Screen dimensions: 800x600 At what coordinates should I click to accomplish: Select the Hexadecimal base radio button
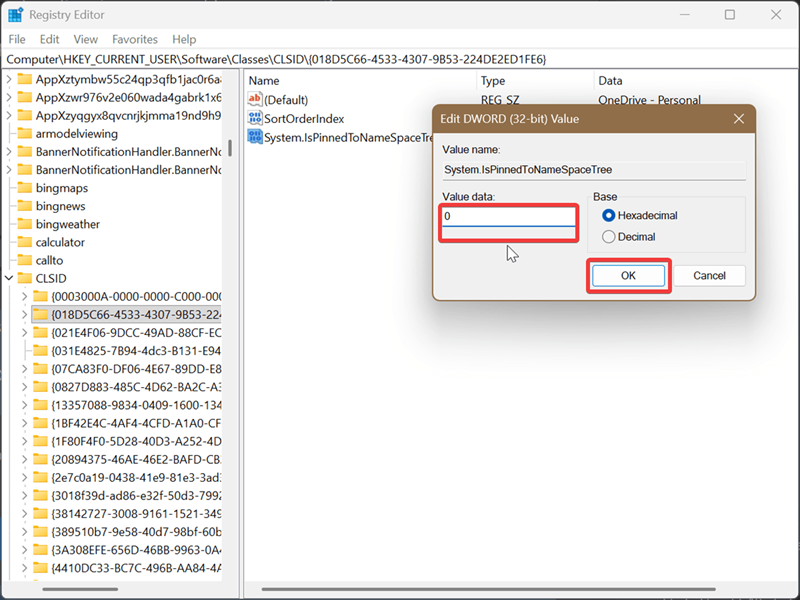pyautogui.click(x=608, y=215)
